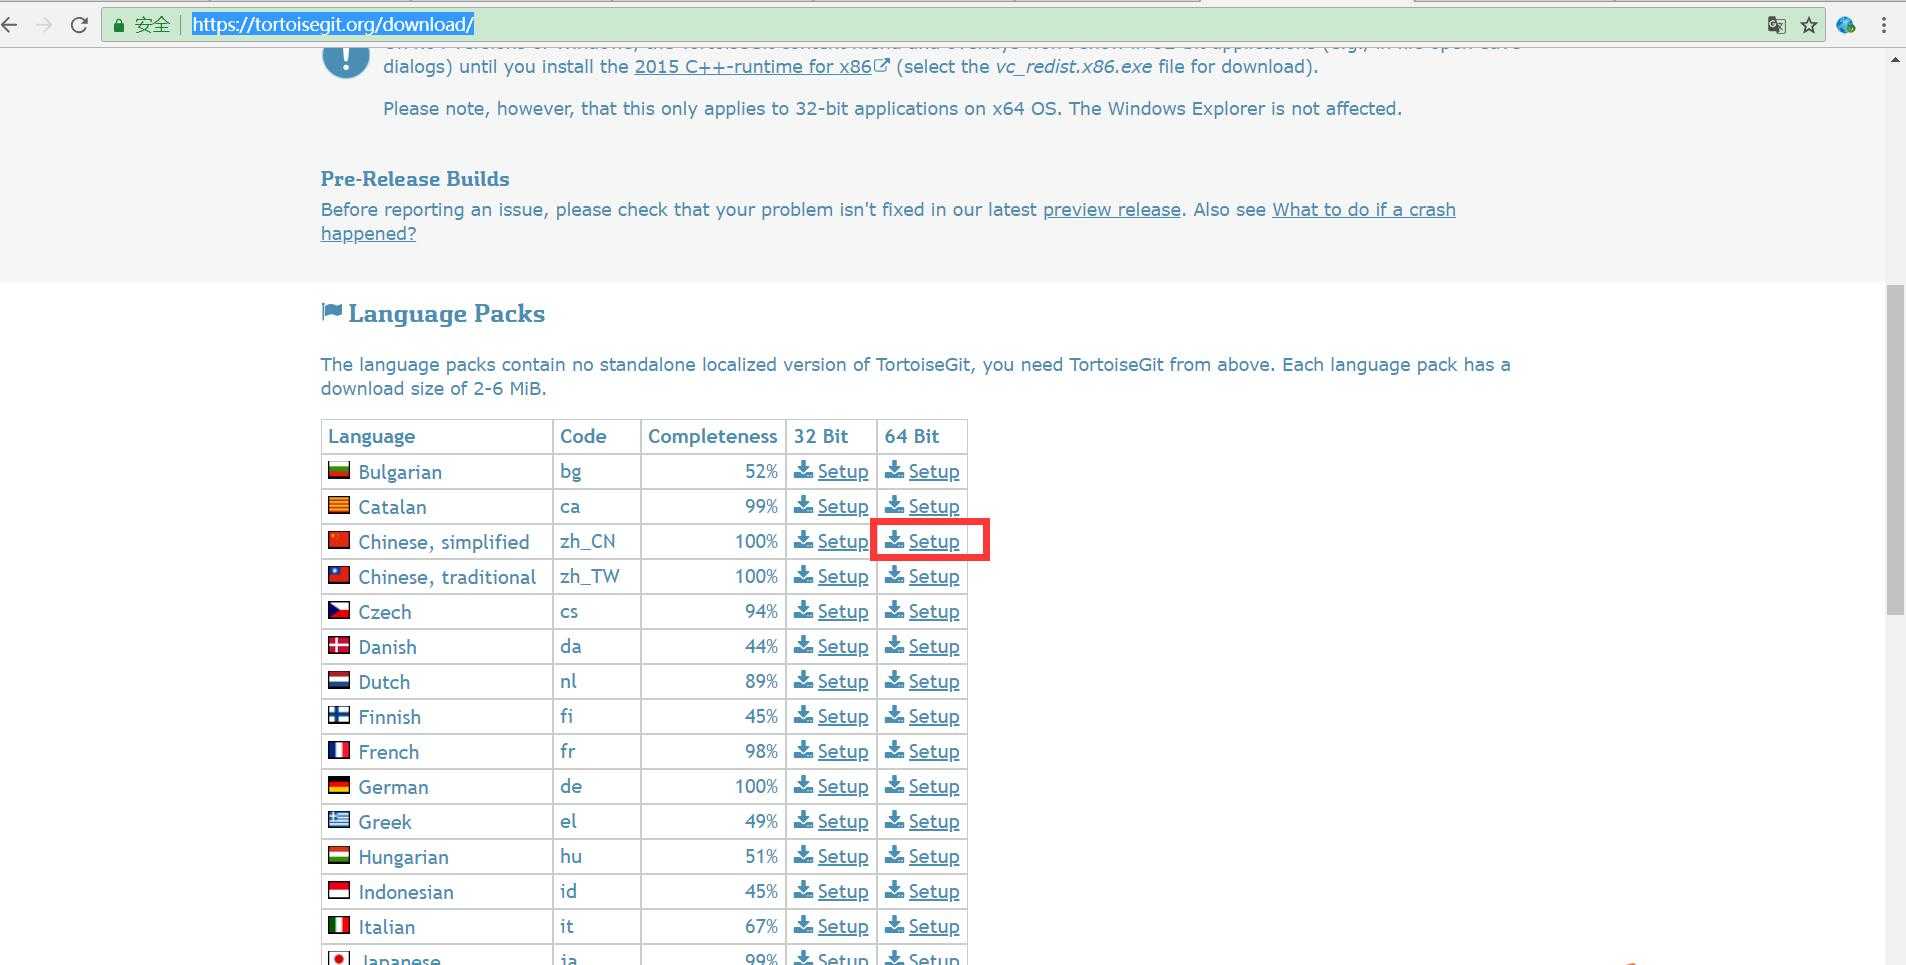This screenshot has height=965, width=1906.
Task: Click the page vertical scrollbar thumb
Action: [1895, 450]
